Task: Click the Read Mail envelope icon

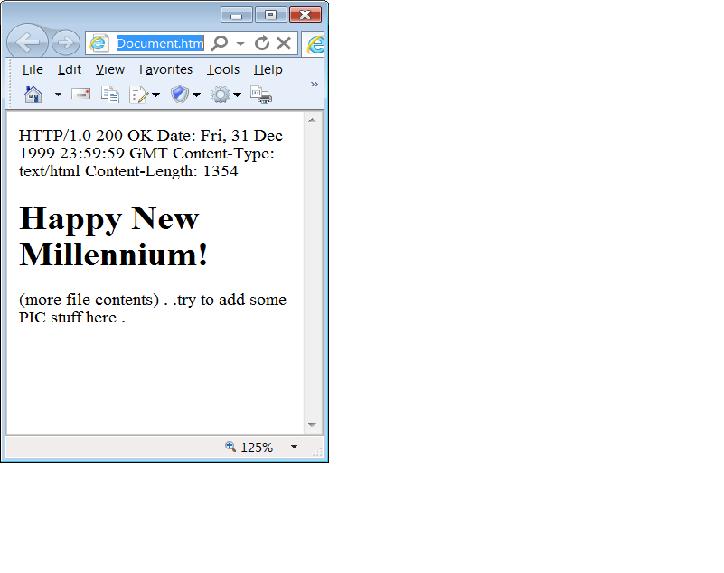Action: [81, 95]
